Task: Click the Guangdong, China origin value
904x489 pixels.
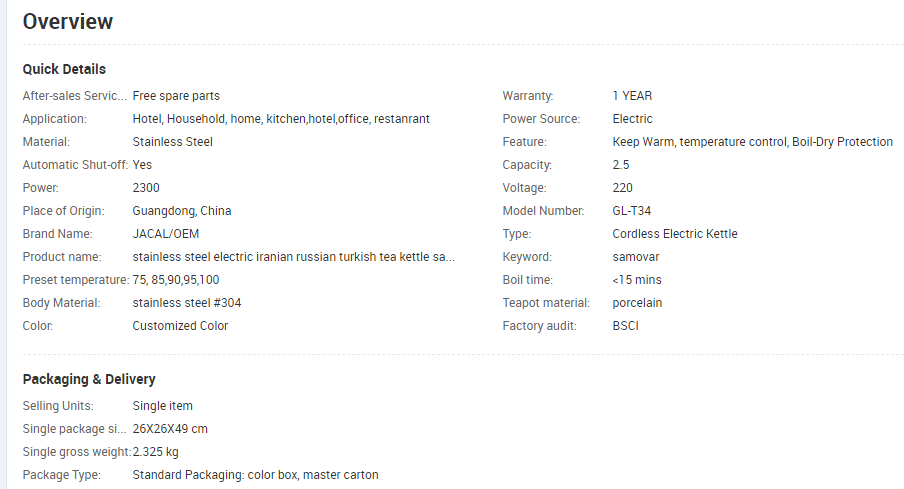Action: click(x=182, y=211)
